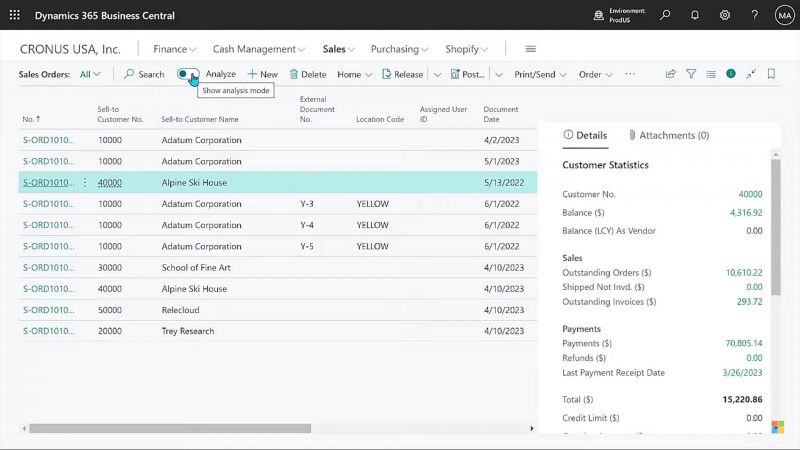This screenshot has height=450, width=800.
Task: Open Outstanding Orders 10,610.22 link
Action: 744,272
